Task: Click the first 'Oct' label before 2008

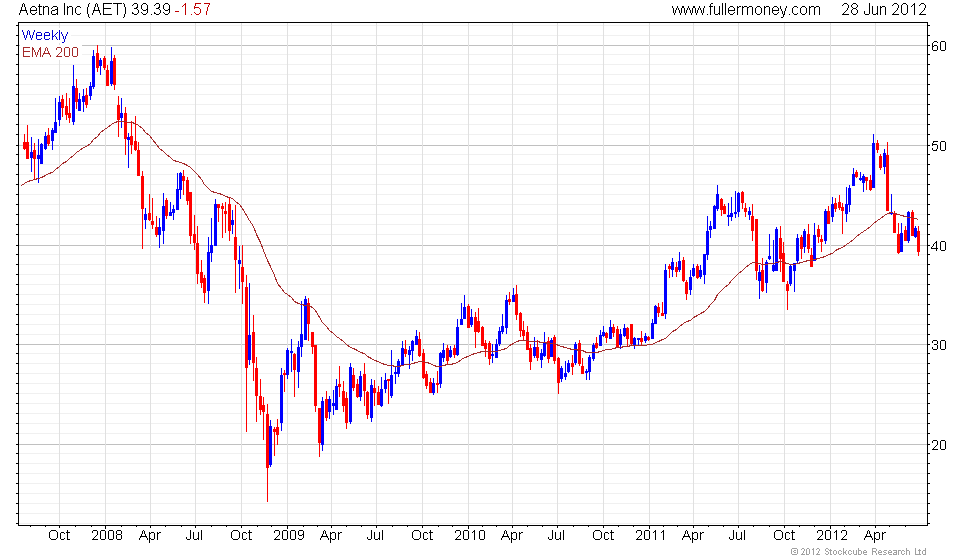Action: tap(59, 536)
